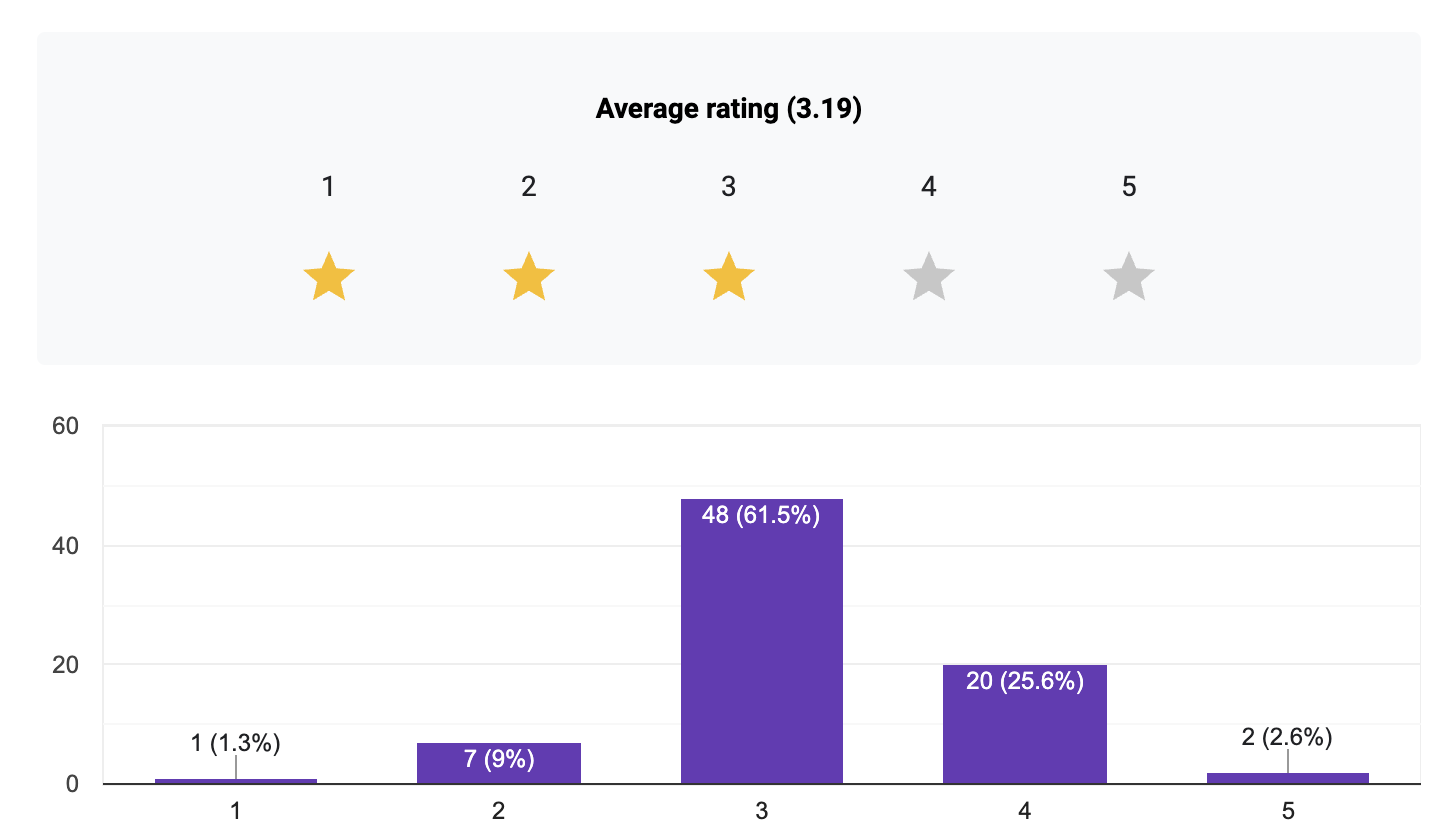
Task: Click the second gold star icon
Action: click(x=529, y=277)
